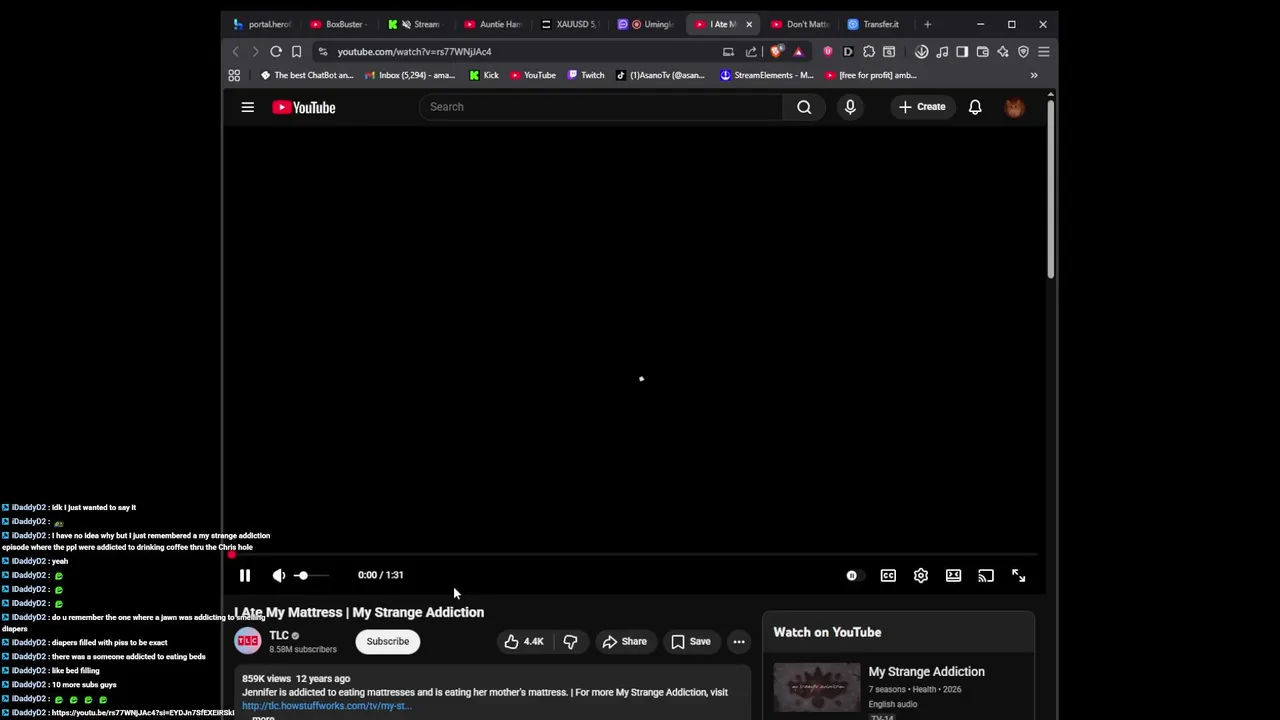Open the Brave Shields lion icon

(776, 51)
